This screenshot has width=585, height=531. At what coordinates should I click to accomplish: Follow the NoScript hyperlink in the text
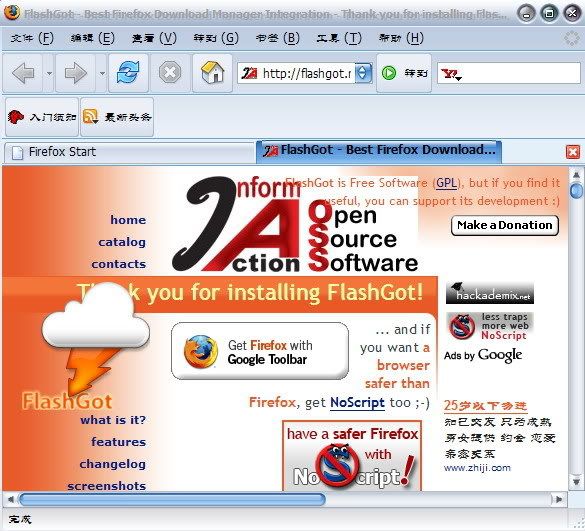click(357, 403)
